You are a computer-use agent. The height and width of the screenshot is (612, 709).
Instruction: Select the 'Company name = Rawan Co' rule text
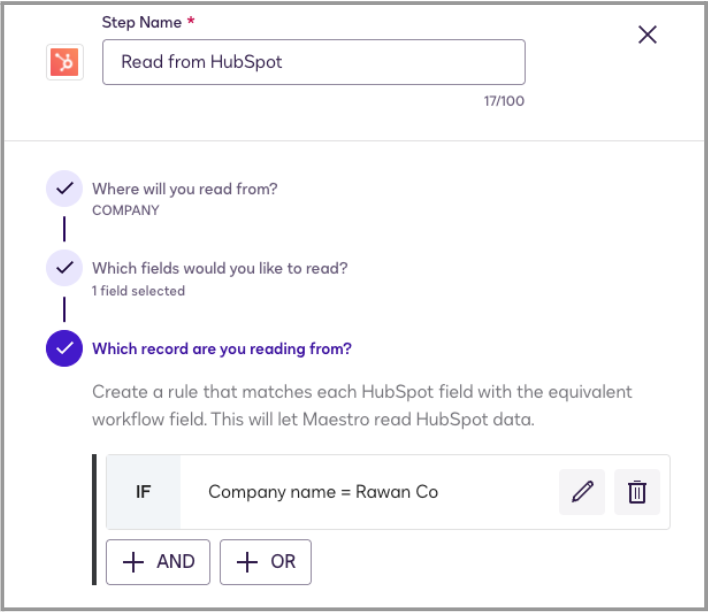coord(323,492)
